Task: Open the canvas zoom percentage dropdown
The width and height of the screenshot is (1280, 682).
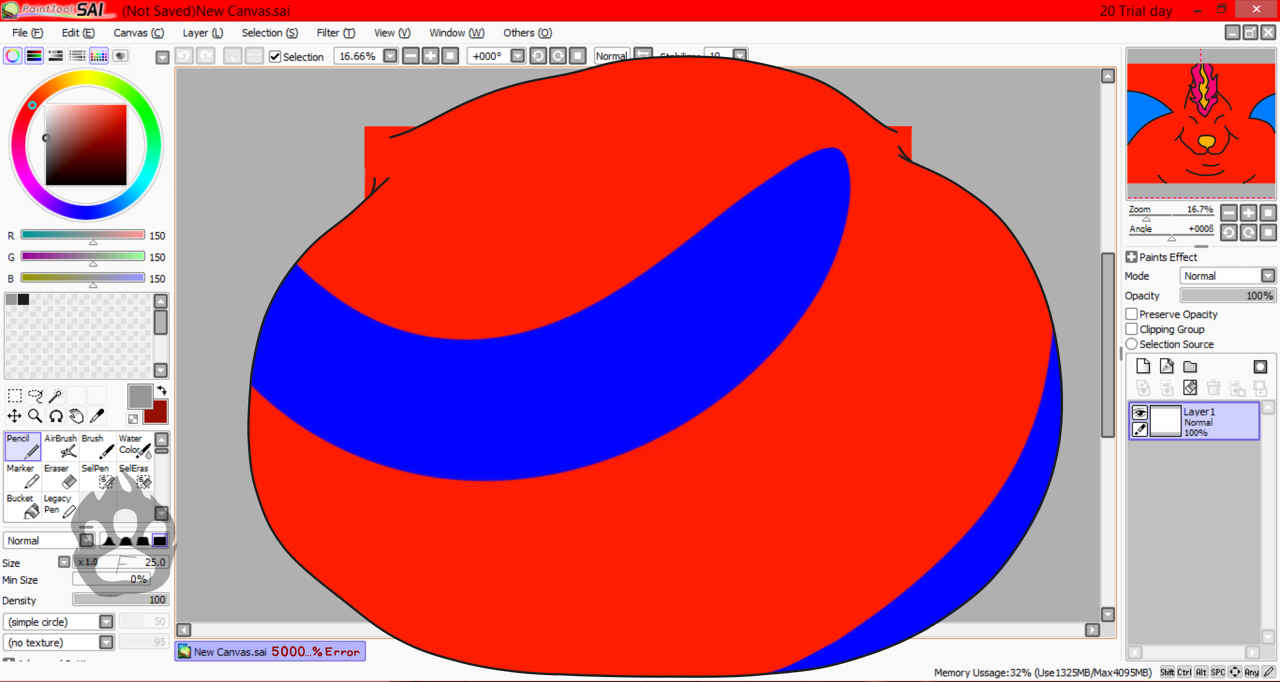Action: pyautogui.click(x=390, y=56)
